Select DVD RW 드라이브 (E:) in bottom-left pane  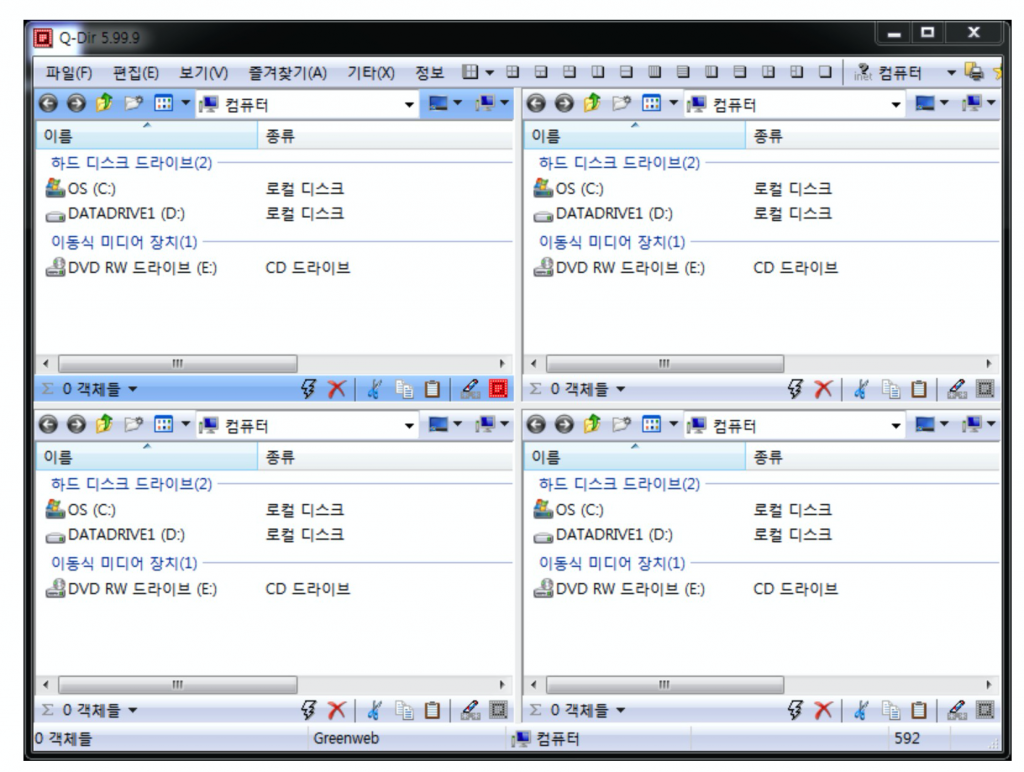click(x=131, y=588)
